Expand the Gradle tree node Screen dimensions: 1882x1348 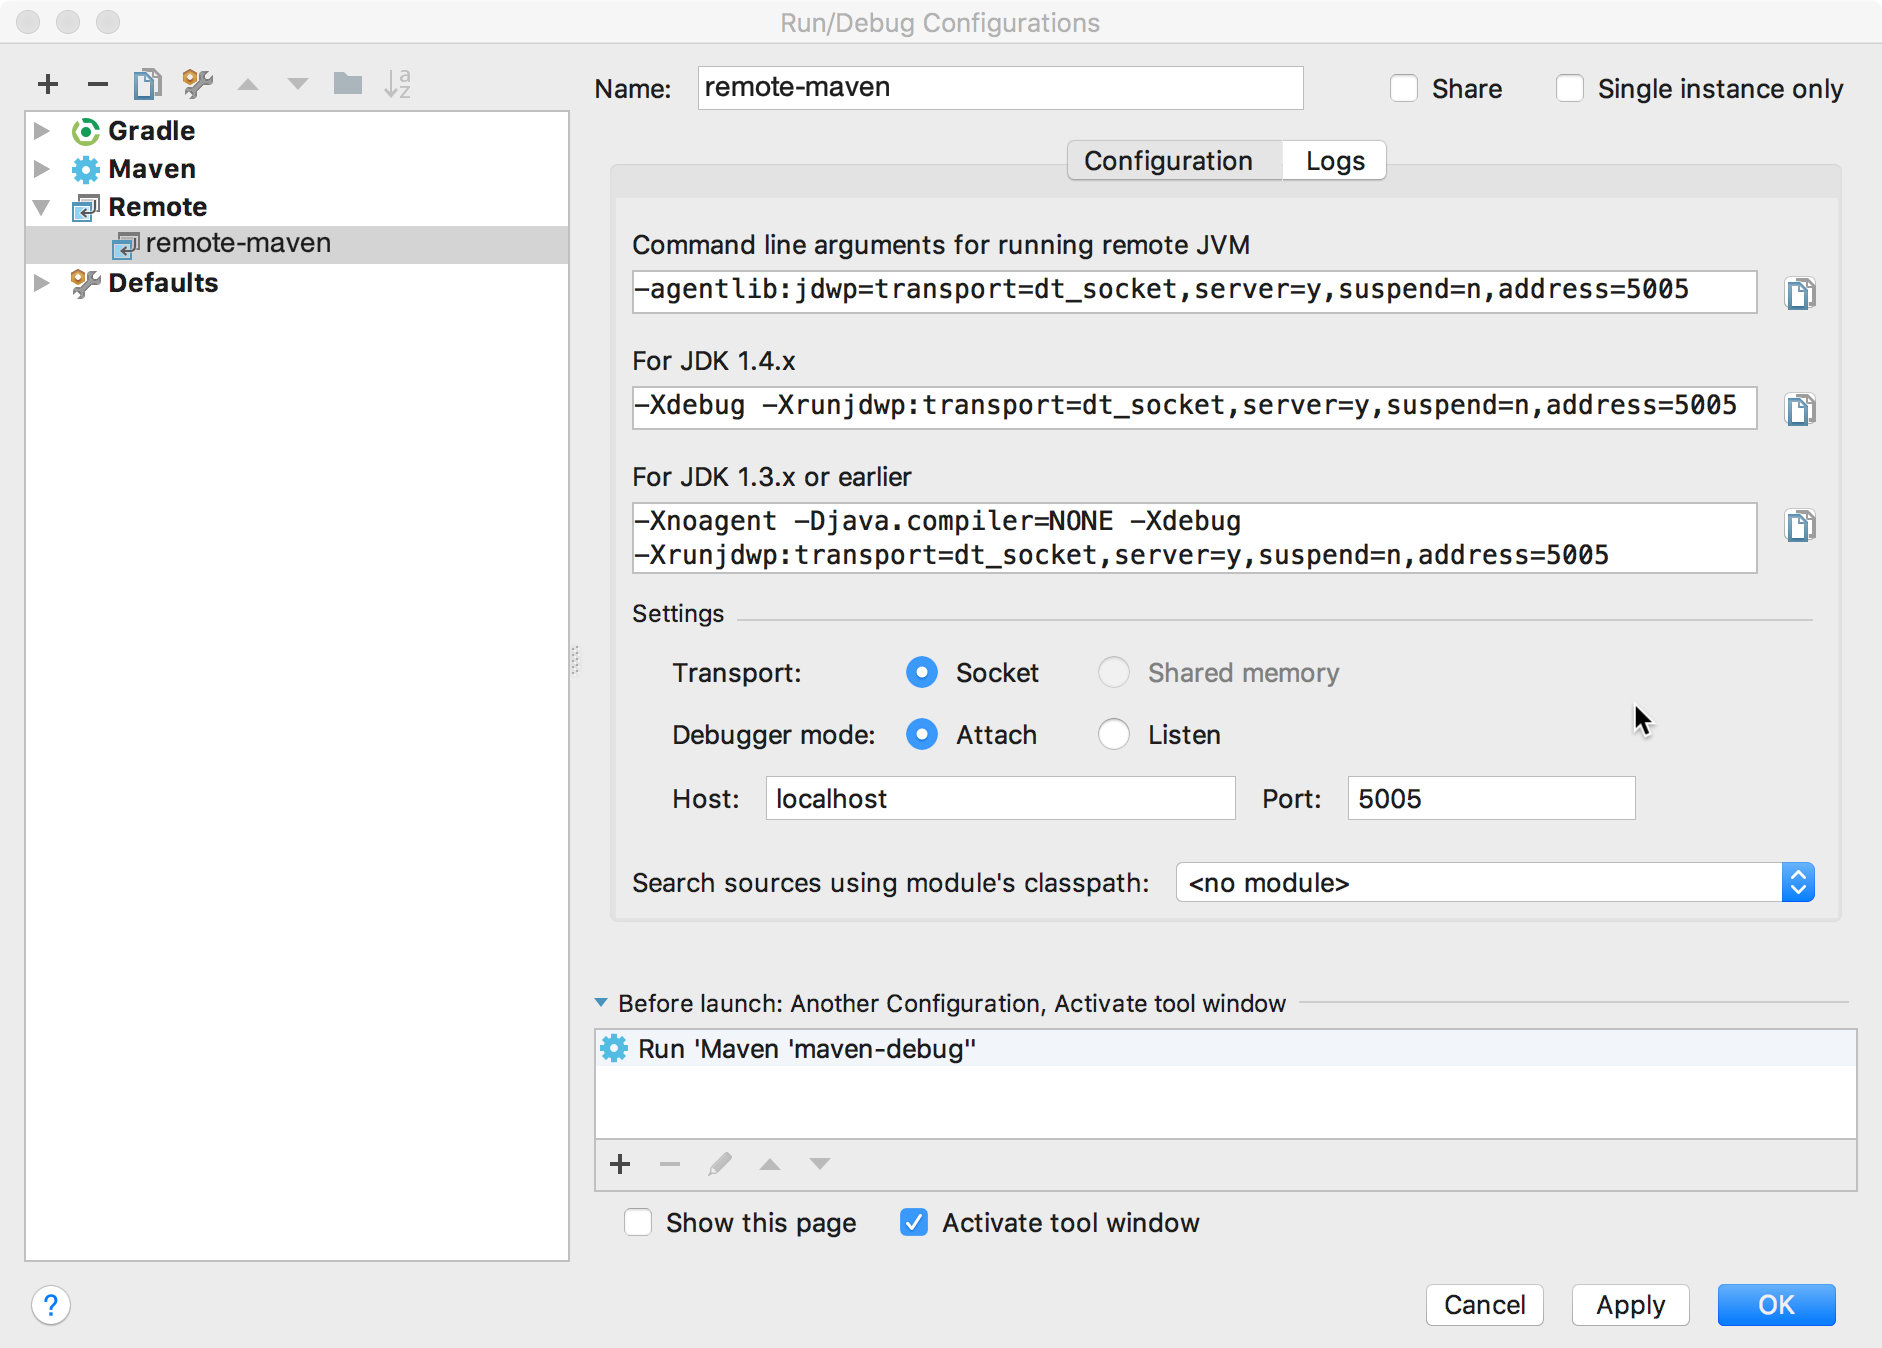(41, 130)
